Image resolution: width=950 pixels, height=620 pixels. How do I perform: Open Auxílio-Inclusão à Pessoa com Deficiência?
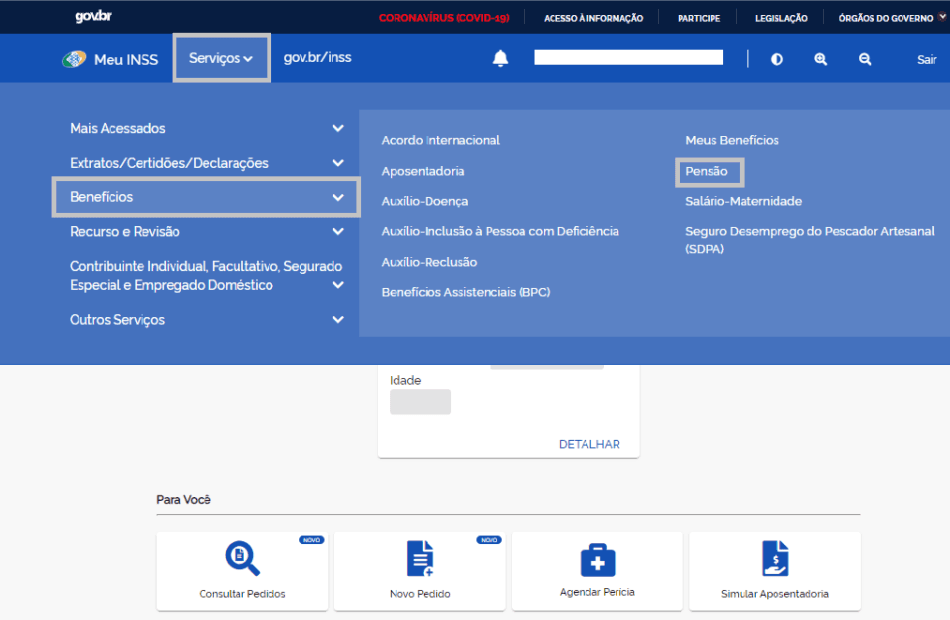tap(500, 232)
